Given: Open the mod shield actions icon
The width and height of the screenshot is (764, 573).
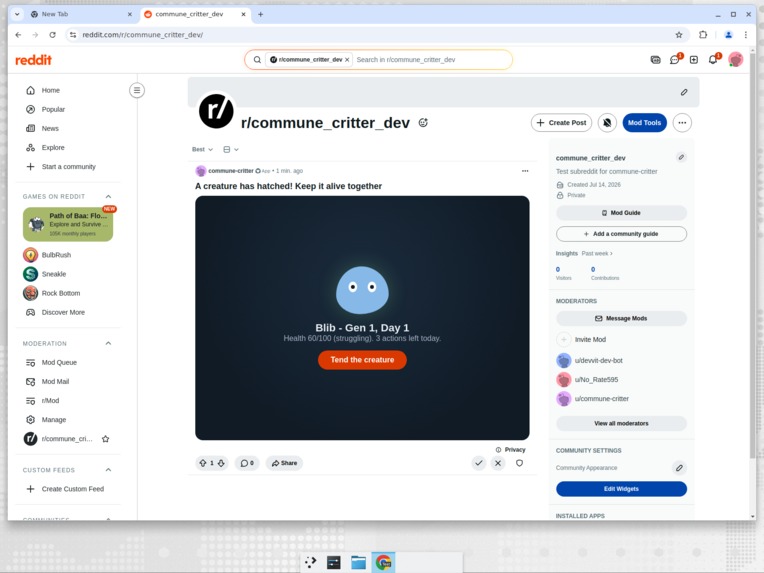Looking at the screenshot, I should [x=519, y=463].
